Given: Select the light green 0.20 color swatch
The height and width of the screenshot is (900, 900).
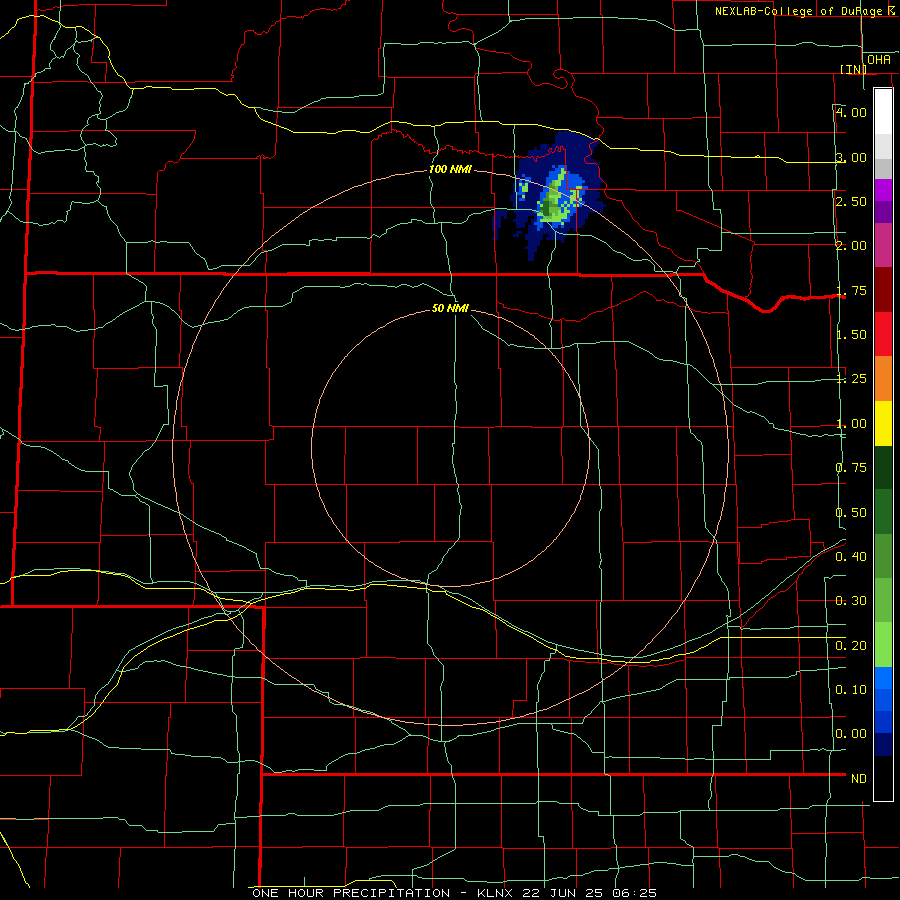Looking at the screenshot, I should [883, 645].
